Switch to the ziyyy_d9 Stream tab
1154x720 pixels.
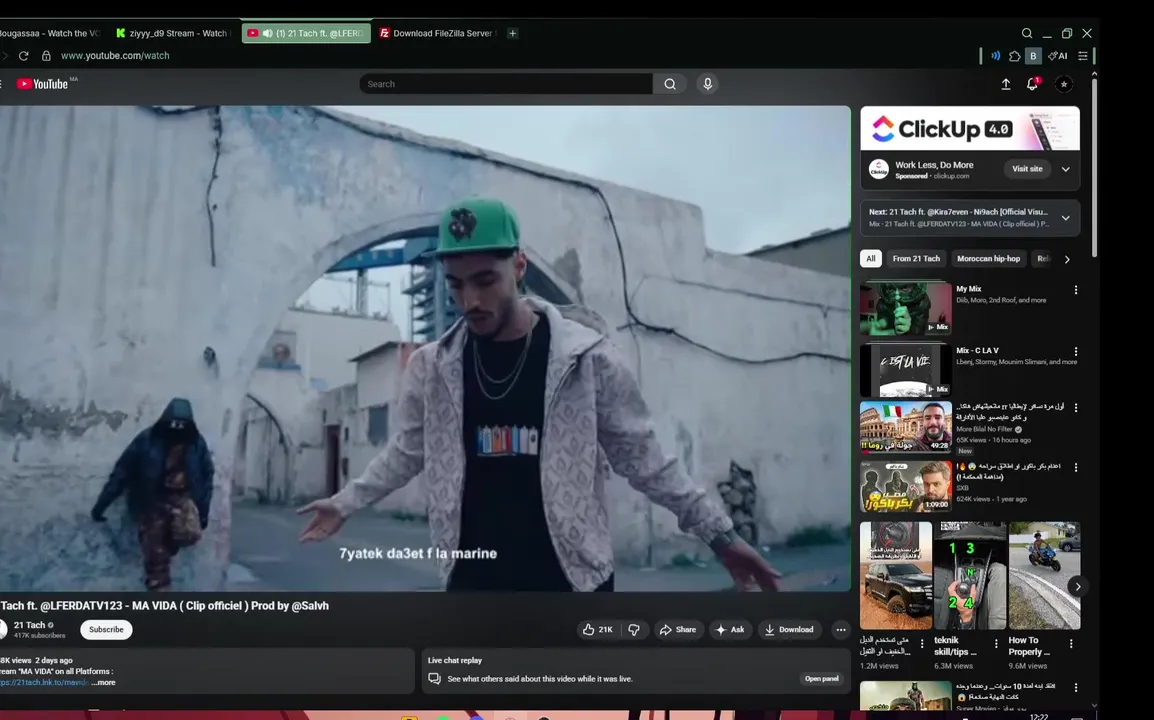(174, 33)
